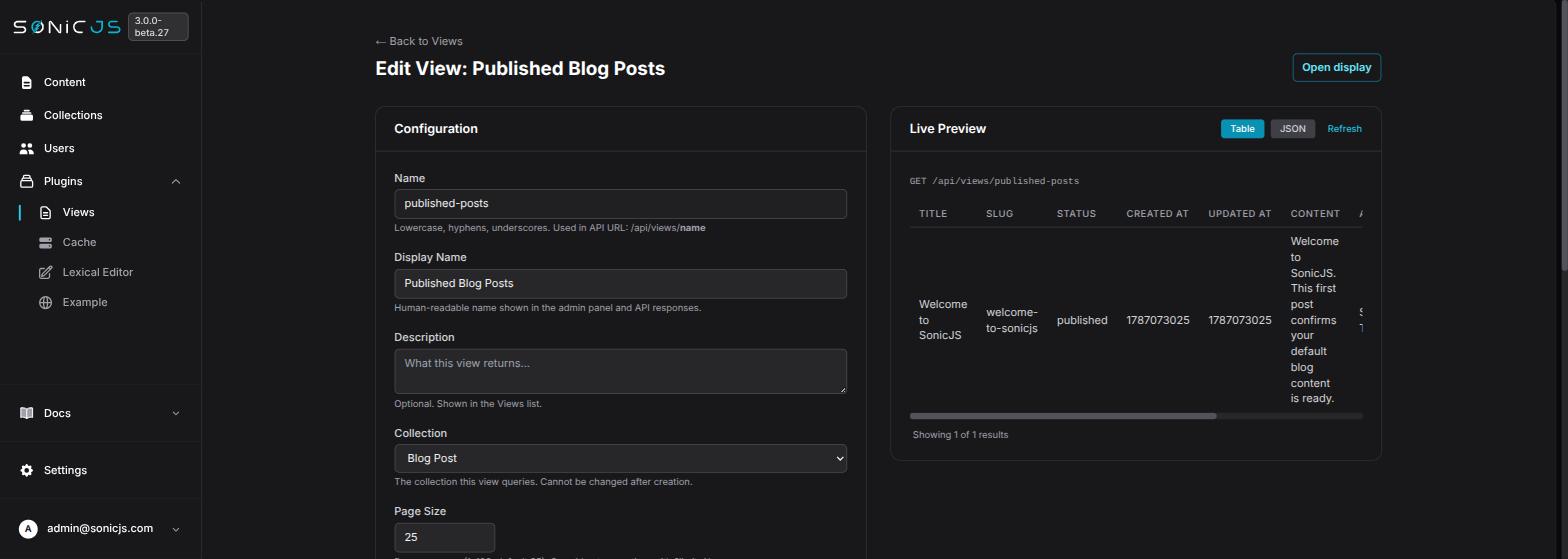
Task: Click the Views page icon
Action: (x=45, y=212)
